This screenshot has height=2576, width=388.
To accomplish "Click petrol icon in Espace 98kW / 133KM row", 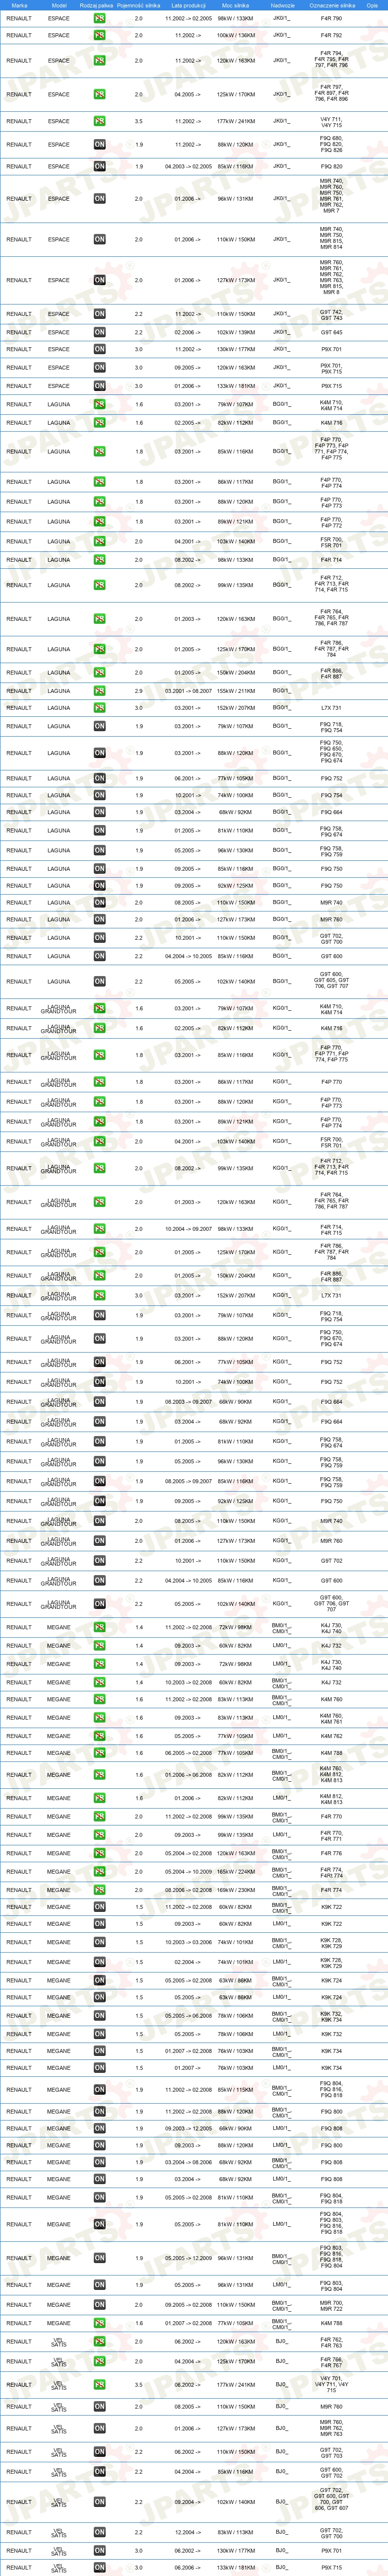I will [x=99, y=18].
